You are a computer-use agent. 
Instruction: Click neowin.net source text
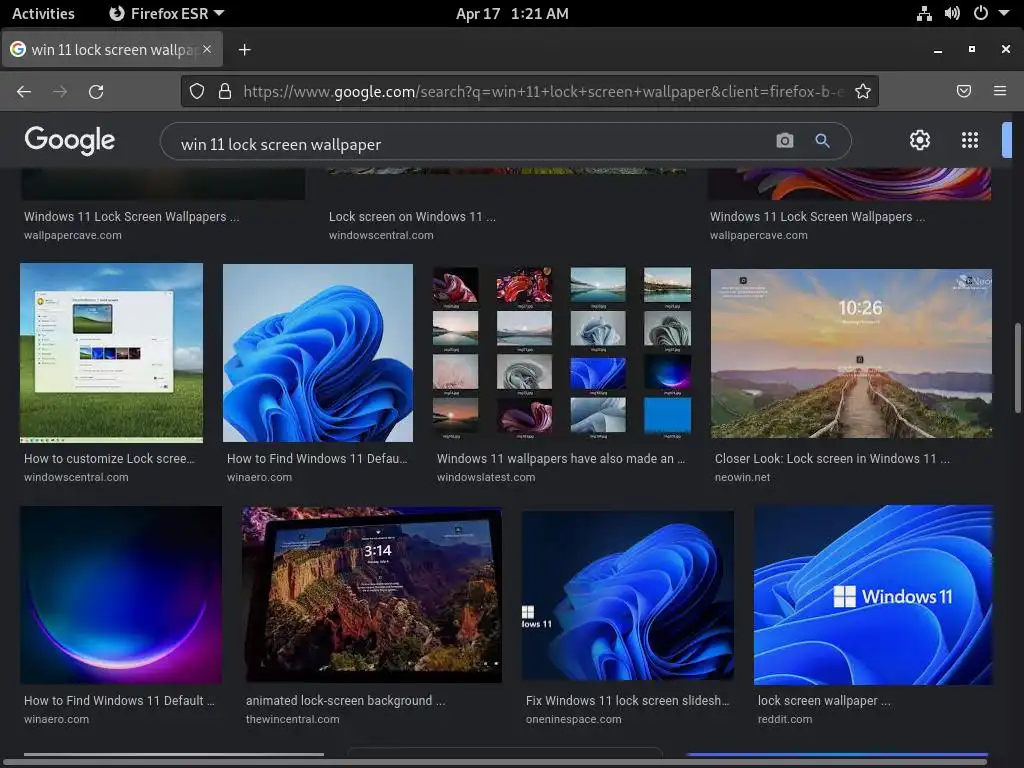pyautogui.click(x=742, y=477)
